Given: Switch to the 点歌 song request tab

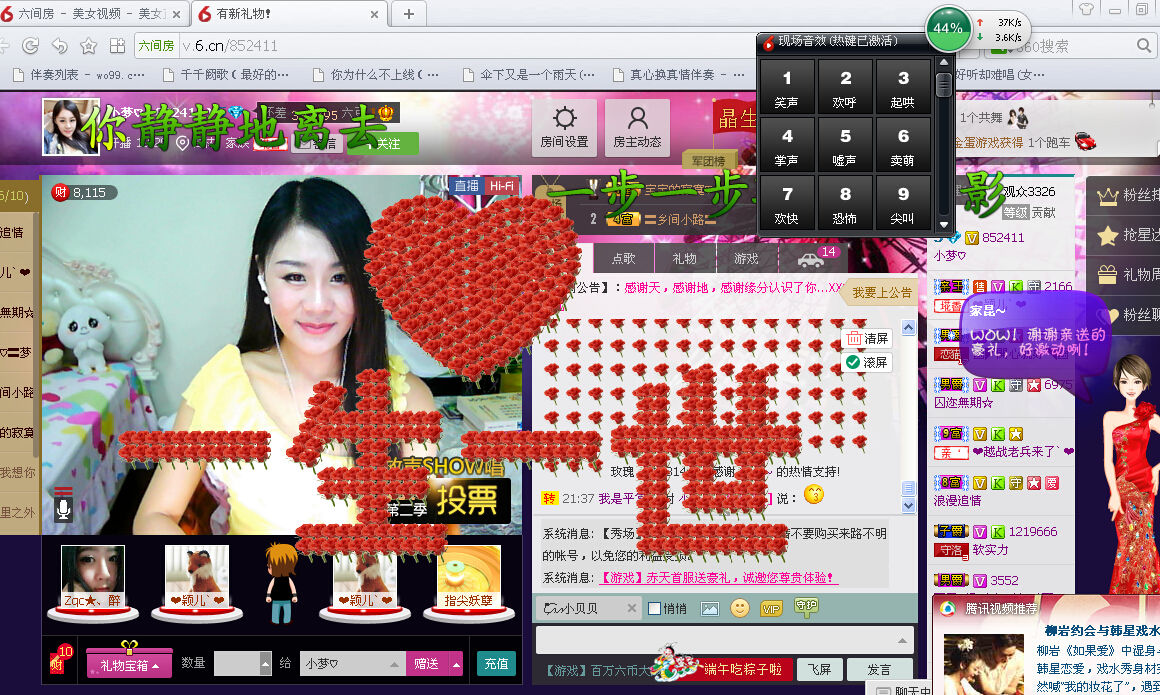Looking at the screenshot, I should (624, 258).
